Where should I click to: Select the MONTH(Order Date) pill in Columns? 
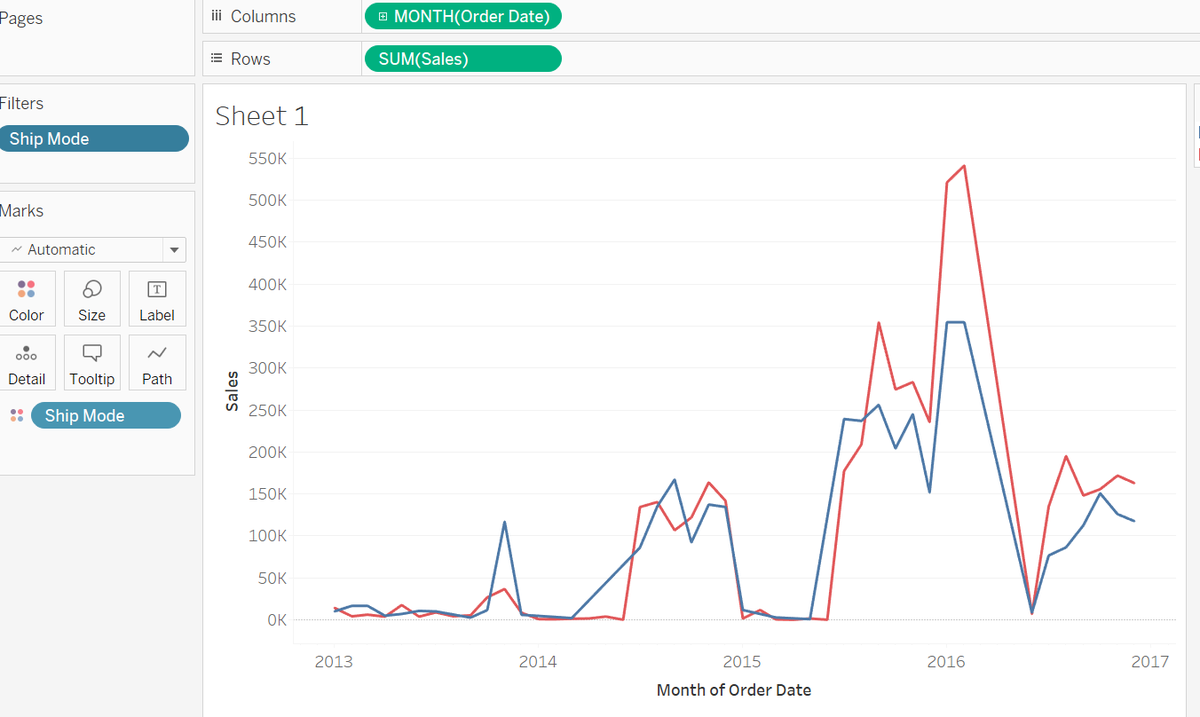tap(463, 16)
